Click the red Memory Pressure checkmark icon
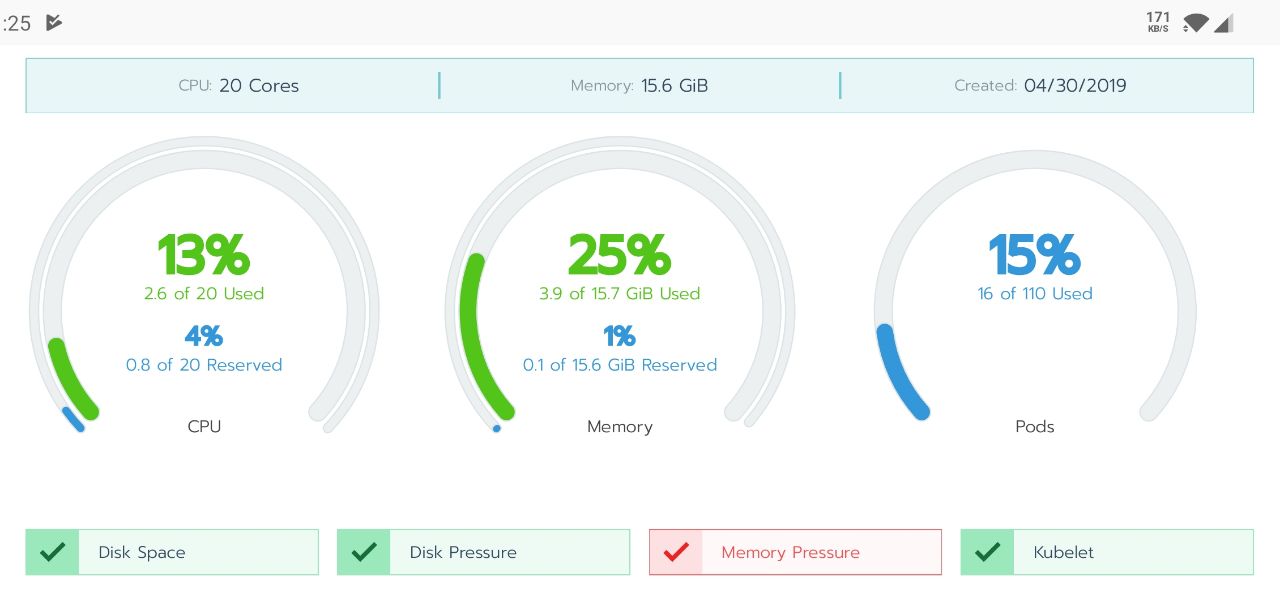Screen dimensions: 1280x611 point(676,552)
